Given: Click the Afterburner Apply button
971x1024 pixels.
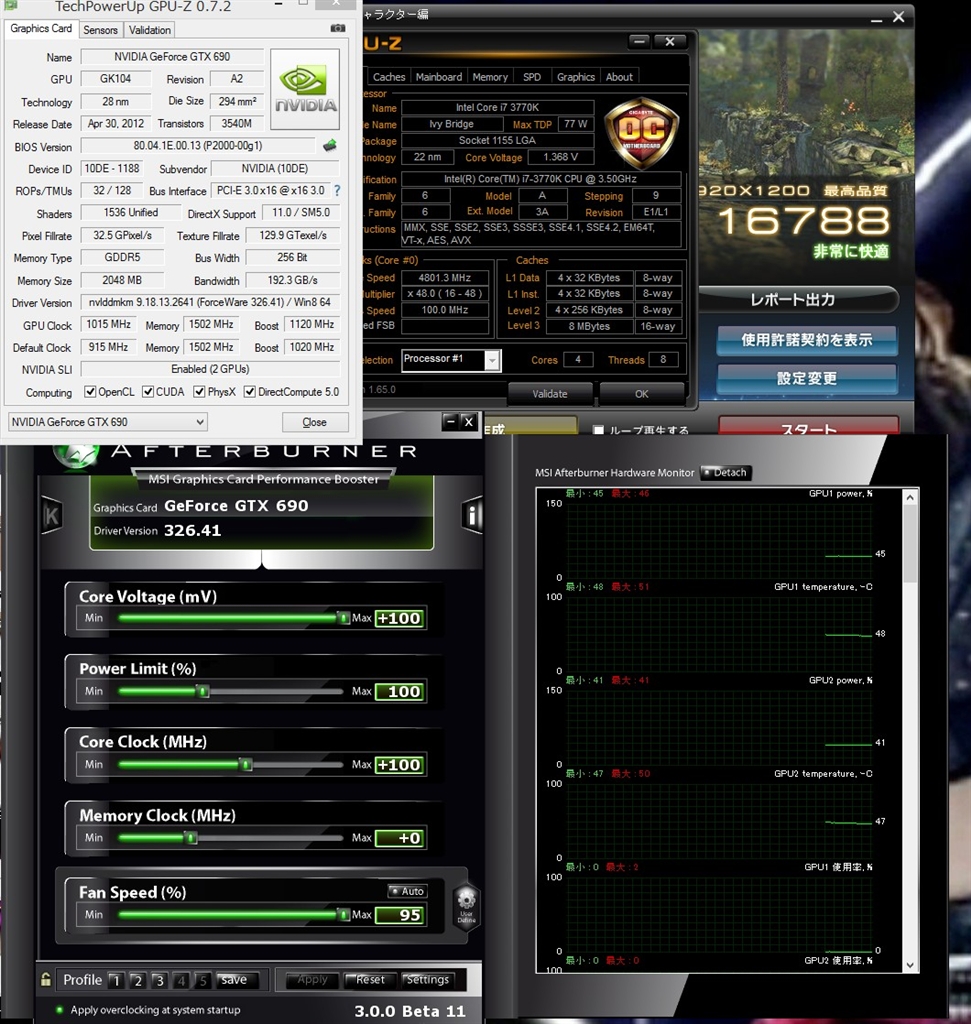Looking at the screenshot, I should [x=312, y=980].
